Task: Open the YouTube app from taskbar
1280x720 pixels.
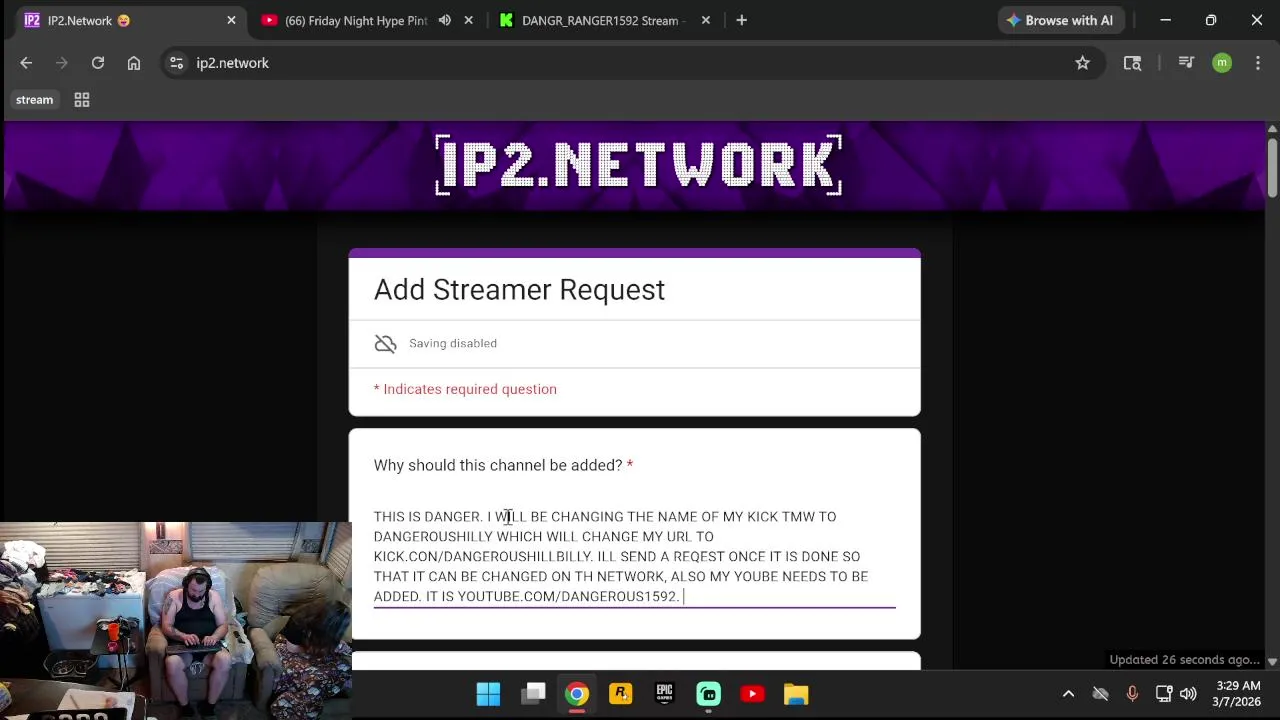Action: (752, 694)
